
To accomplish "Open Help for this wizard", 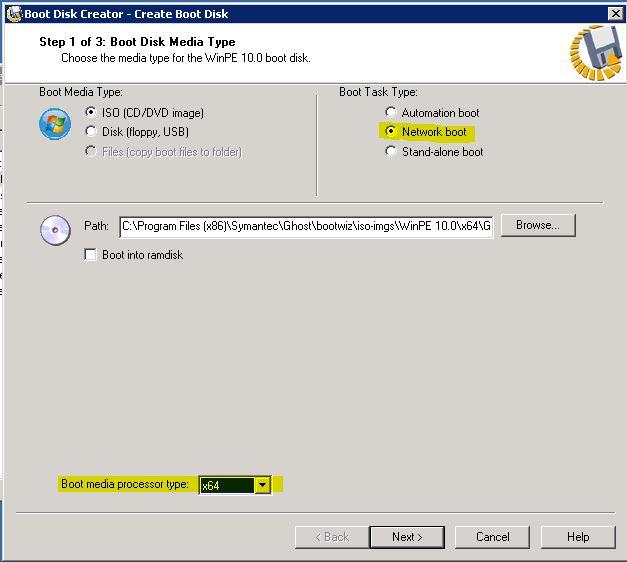I will tap(578, 537).
